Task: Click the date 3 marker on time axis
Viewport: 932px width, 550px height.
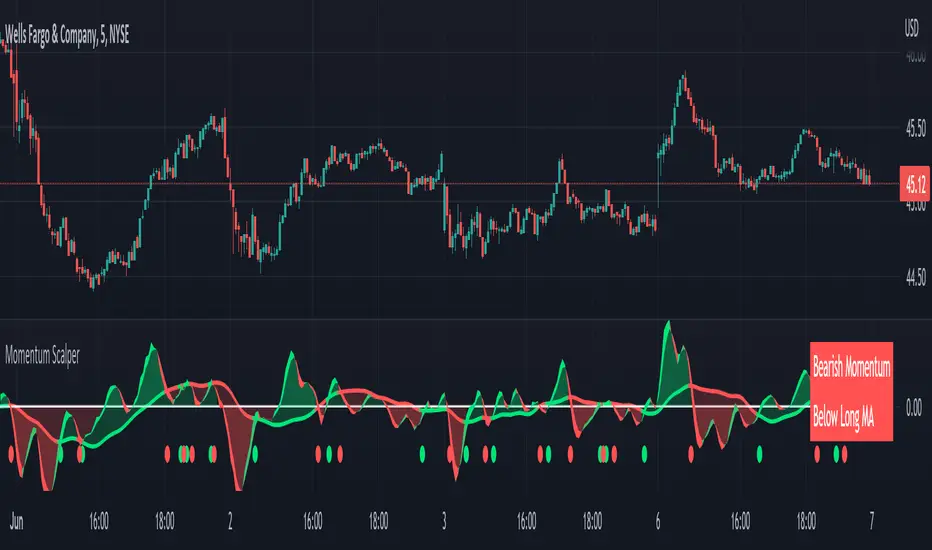Action: (x=443, y=521)
